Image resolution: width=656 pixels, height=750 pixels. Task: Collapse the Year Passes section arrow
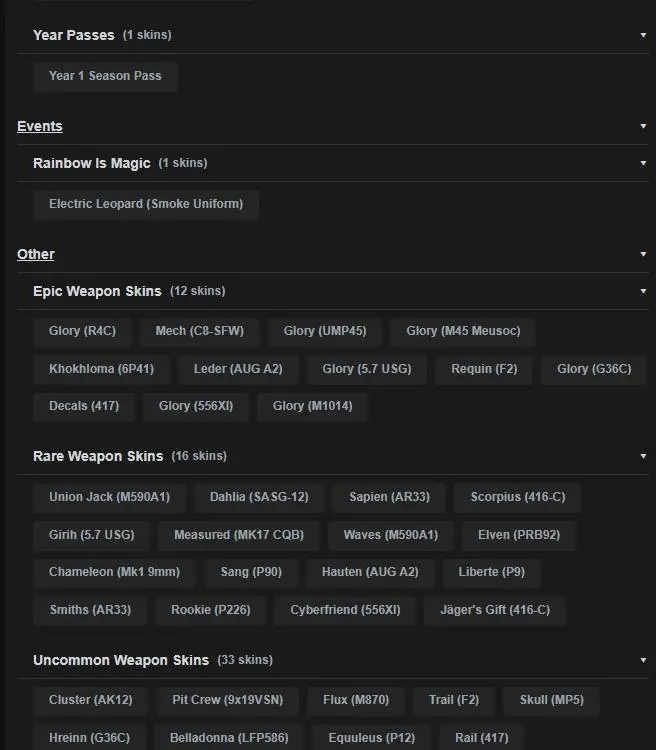[644, 35]
